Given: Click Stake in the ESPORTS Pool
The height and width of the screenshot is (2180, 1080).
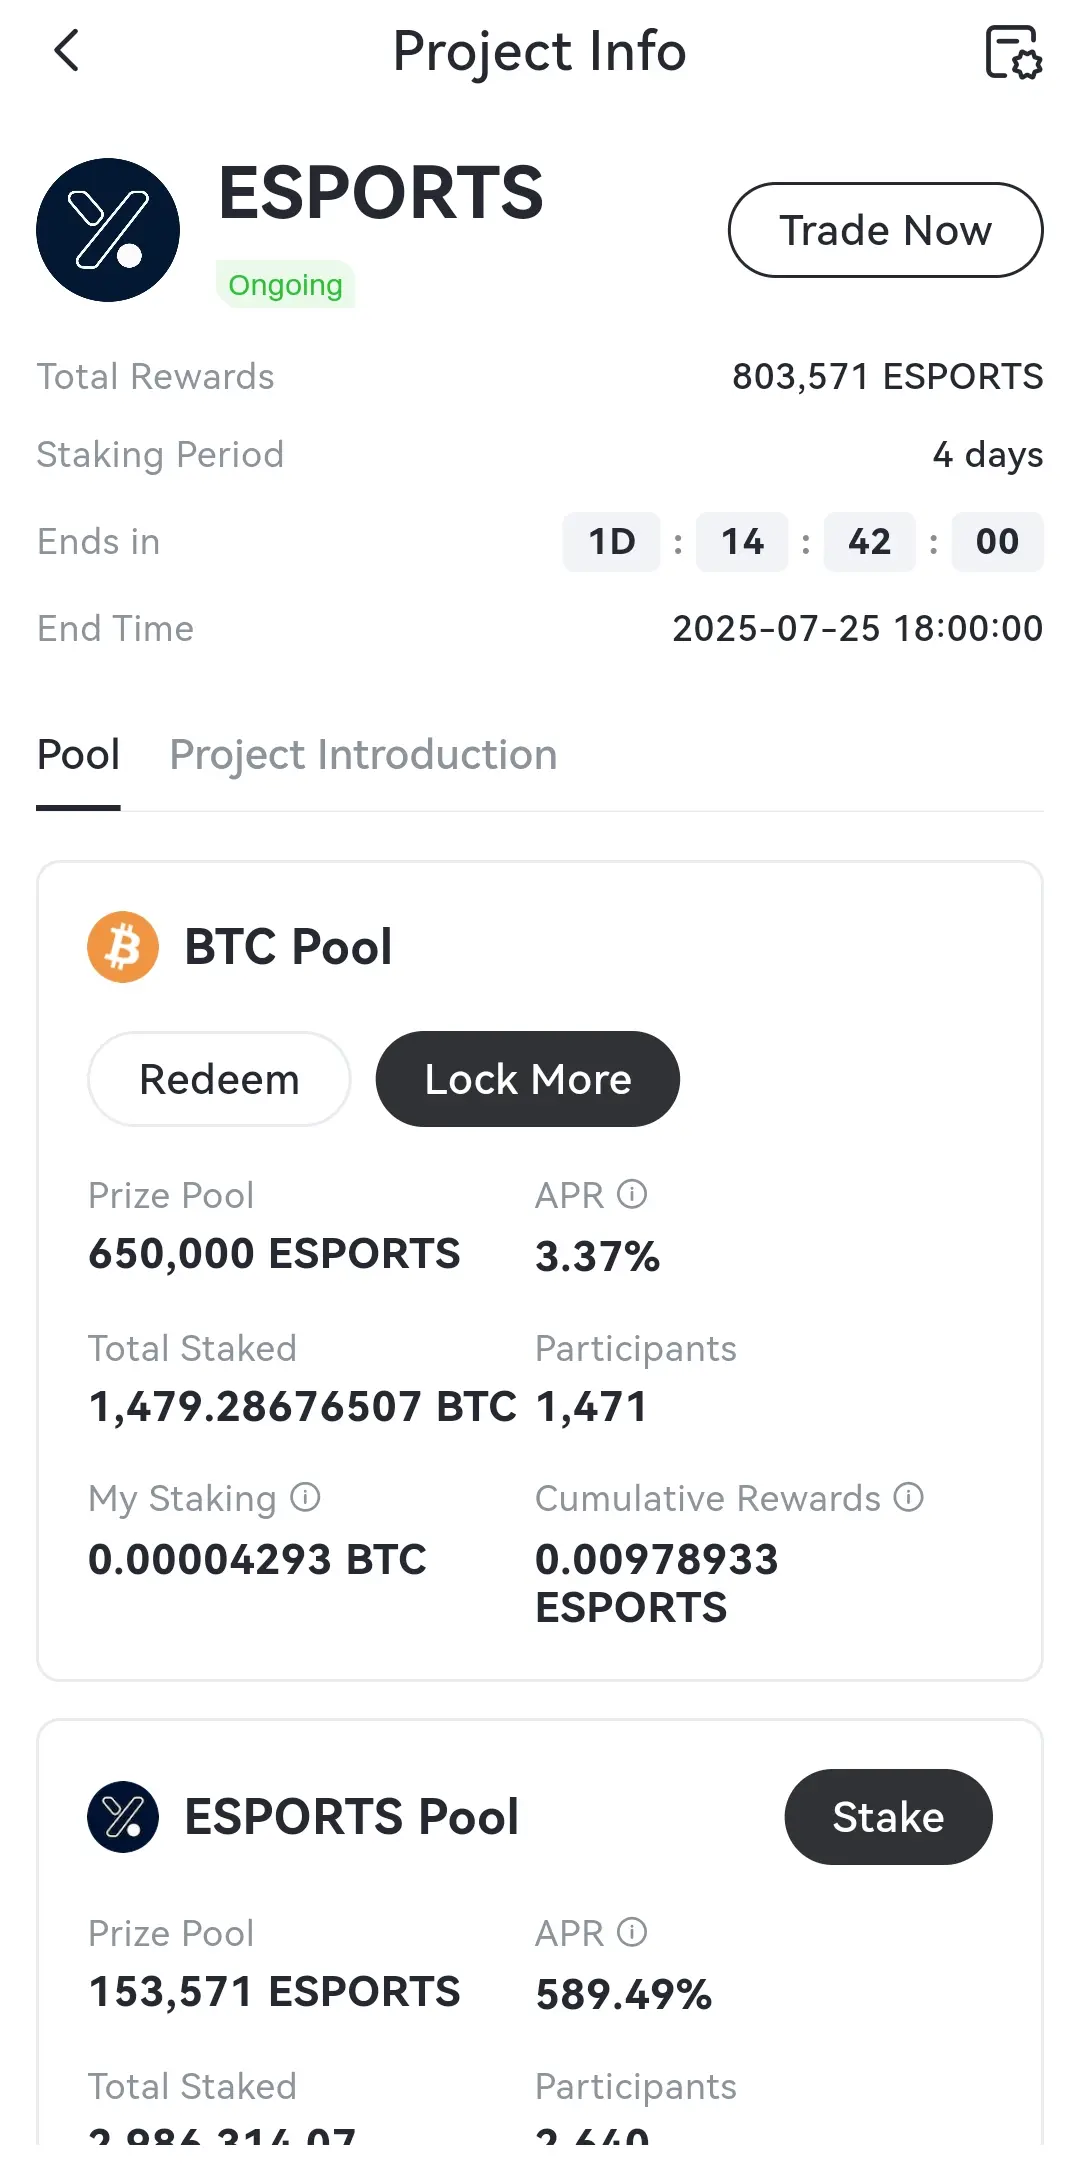Looking at the screenshot, I should [x=888, y=1817].
